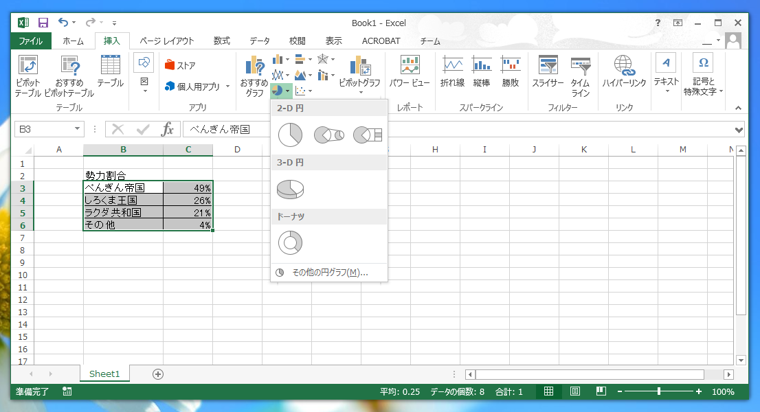Insert a 3-D pie chart

pos(290,190)
